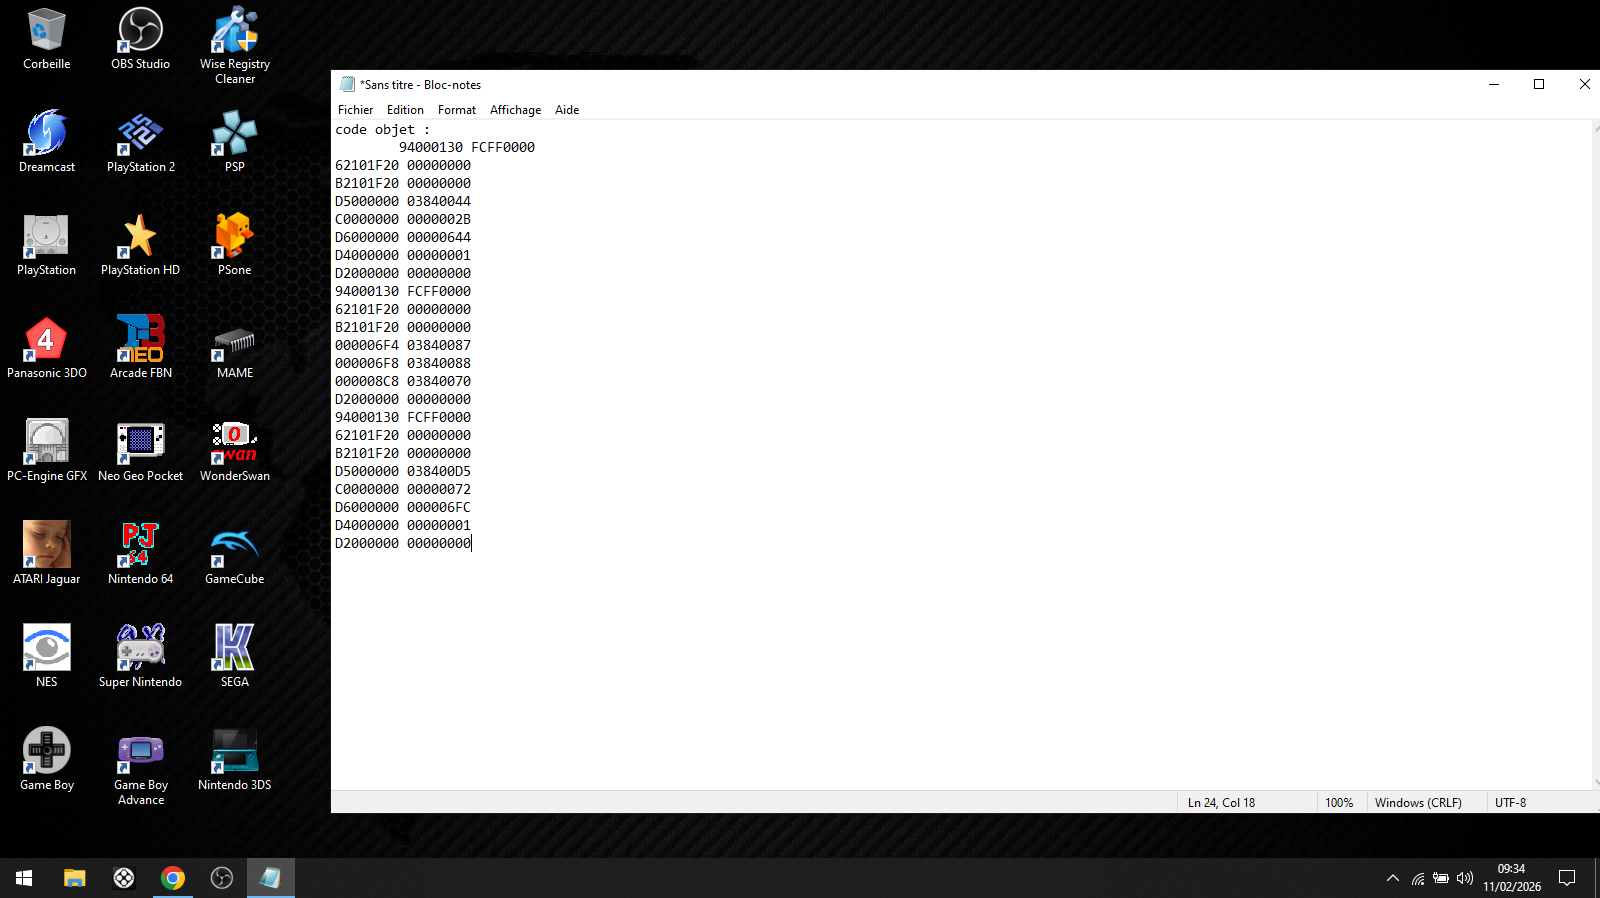Open the Windows Start button
This screenshot has height=898, width=1600.
(x=24, y=878)
